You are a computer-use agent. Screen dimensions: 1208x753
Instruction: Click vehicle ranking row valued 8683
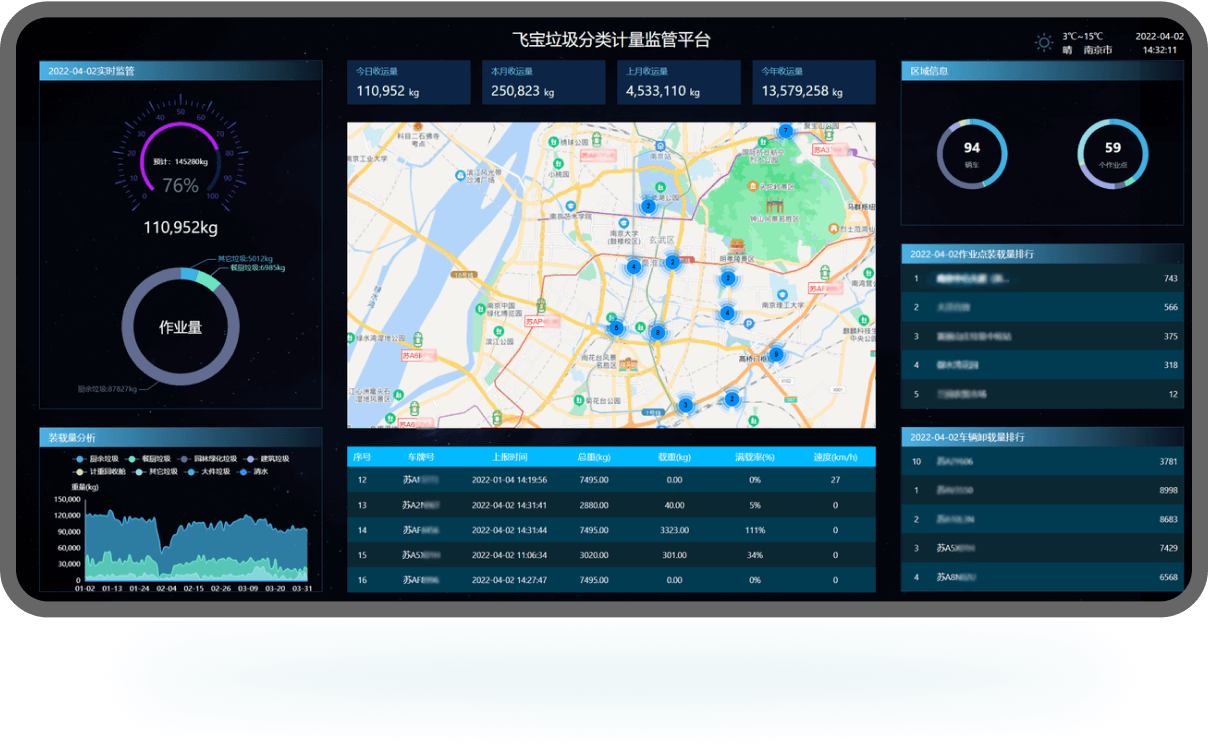pos(1042,519)
